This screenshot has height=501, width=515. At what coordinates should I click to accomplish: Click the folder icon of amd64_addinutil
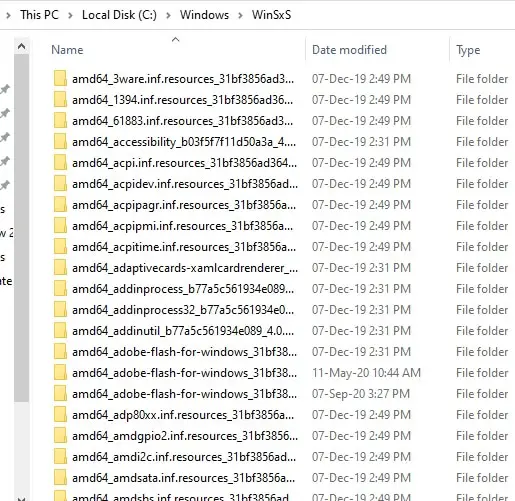pos(60,331)
